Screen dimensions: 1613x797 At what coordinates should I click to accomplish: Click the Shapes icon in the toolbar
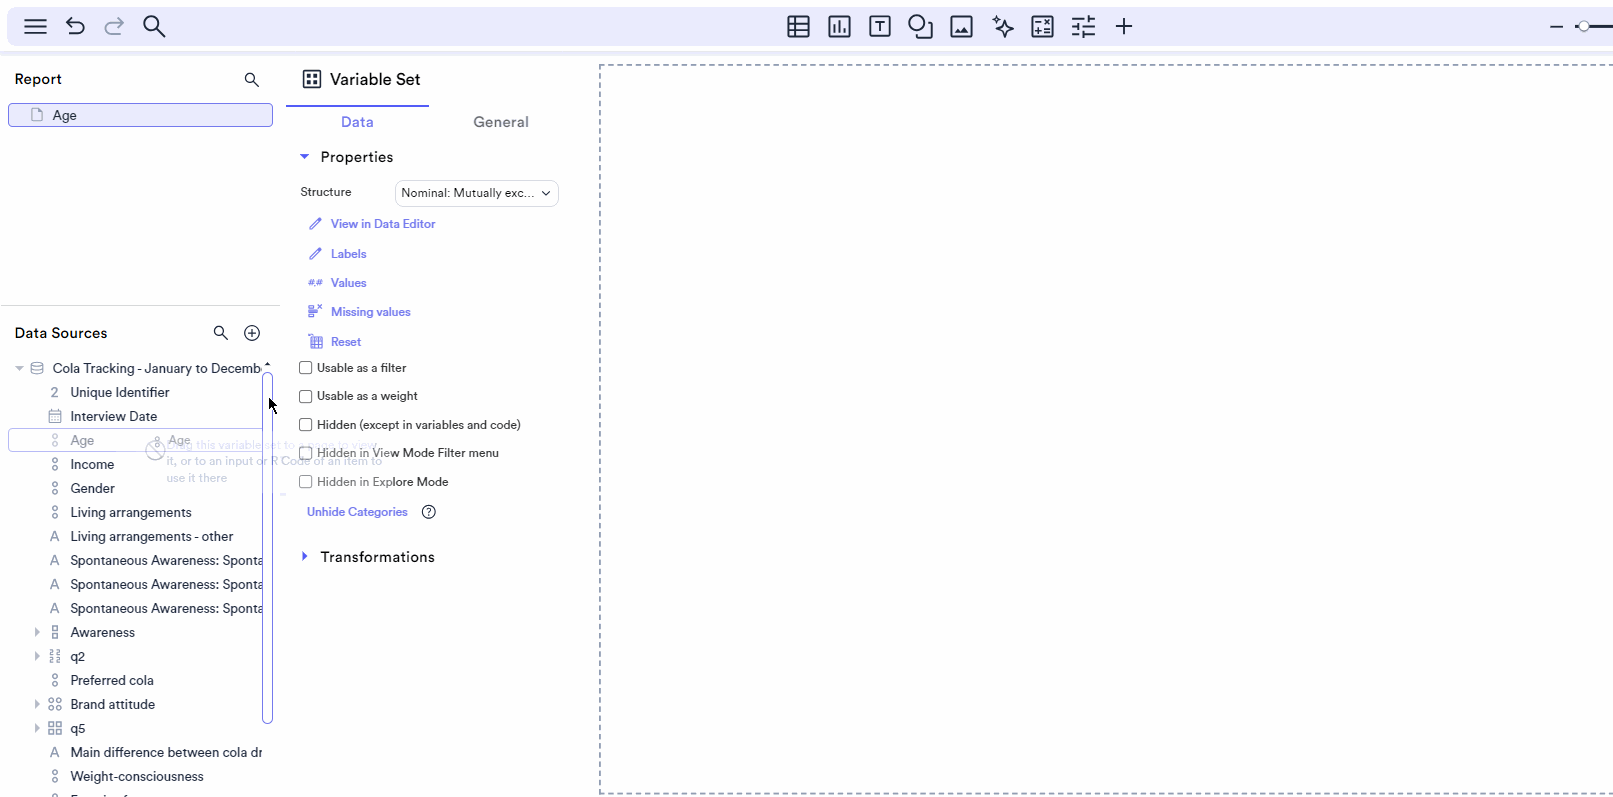pyautogui.click(x=920, y=27)
